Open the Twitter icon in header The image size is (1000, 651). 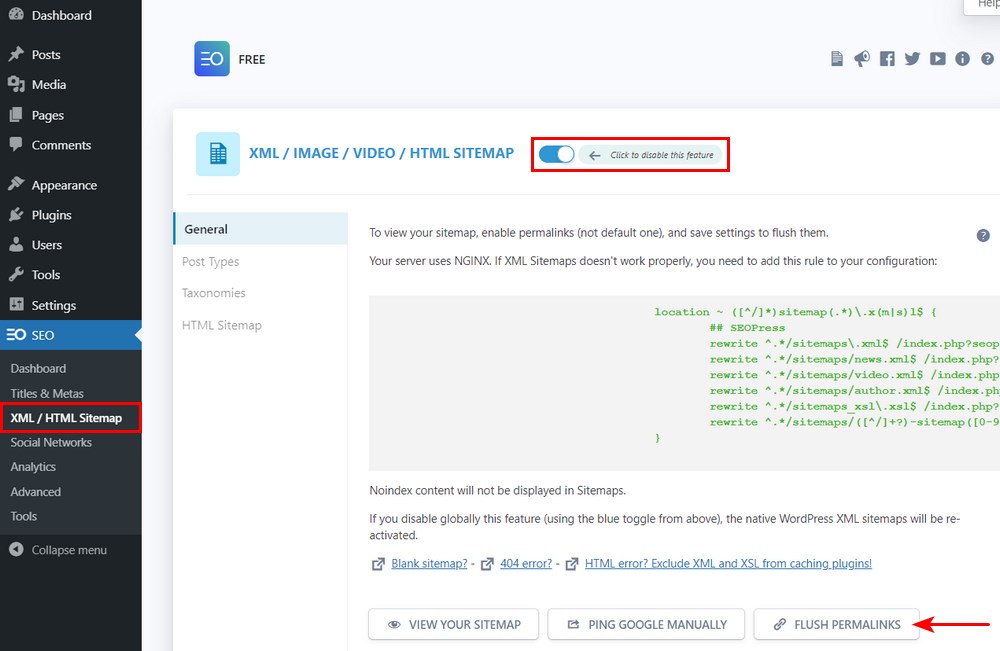click(x=912, y=59)
